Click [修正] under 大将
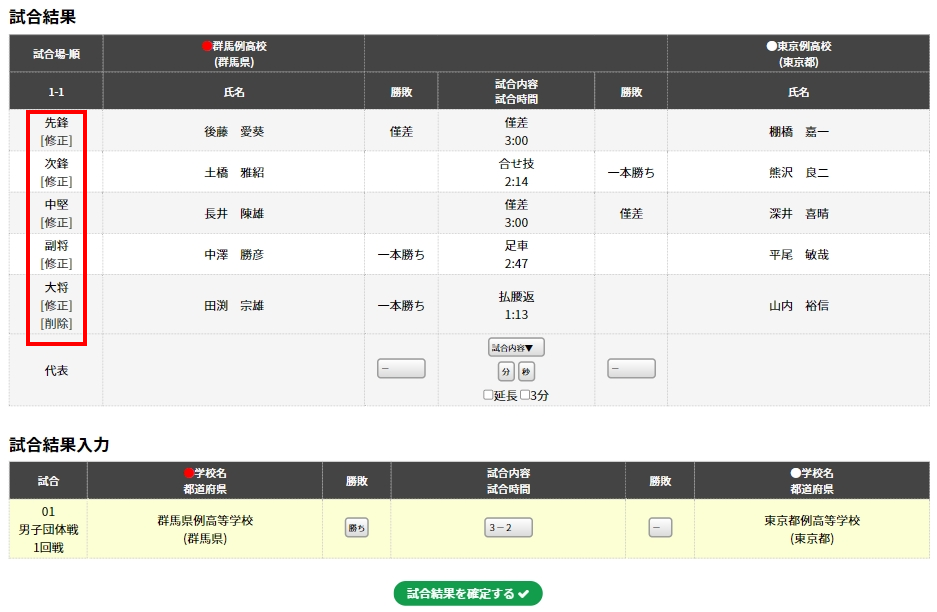The width and height of the screenshot is (937, 612). coord(56,305)
